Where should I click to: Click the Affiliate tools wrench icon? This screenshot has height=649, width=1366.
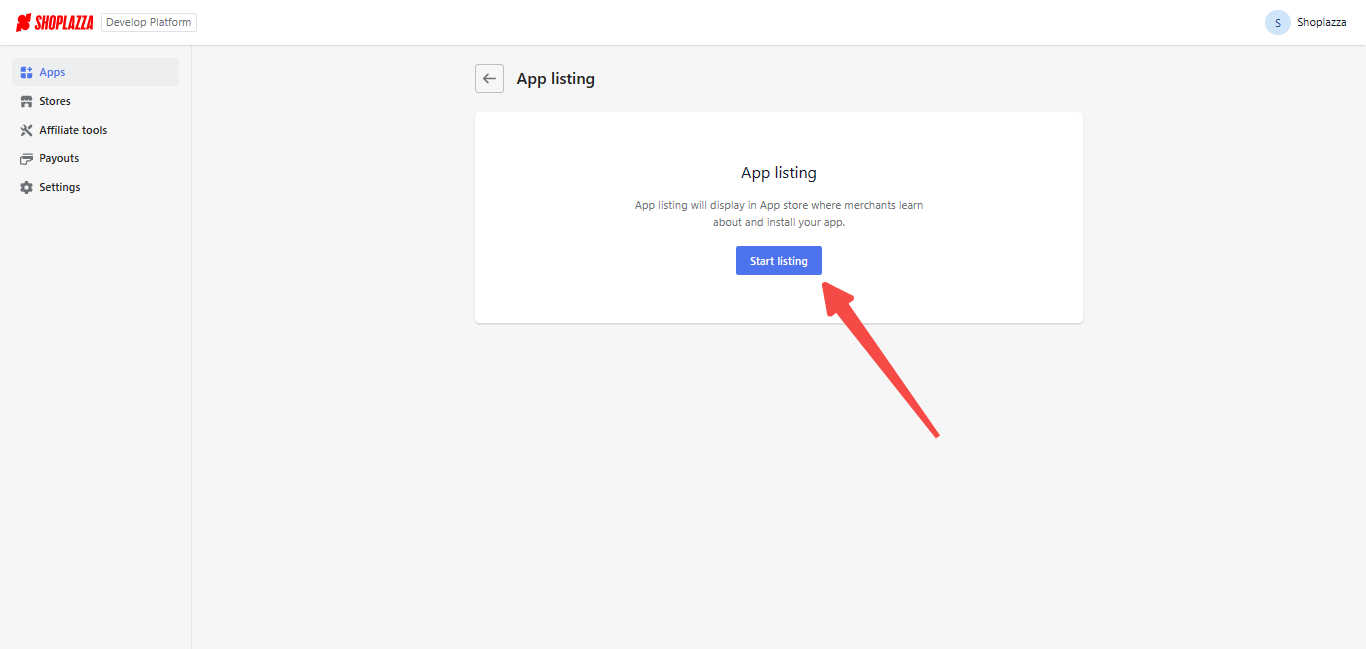pos(27,130)
